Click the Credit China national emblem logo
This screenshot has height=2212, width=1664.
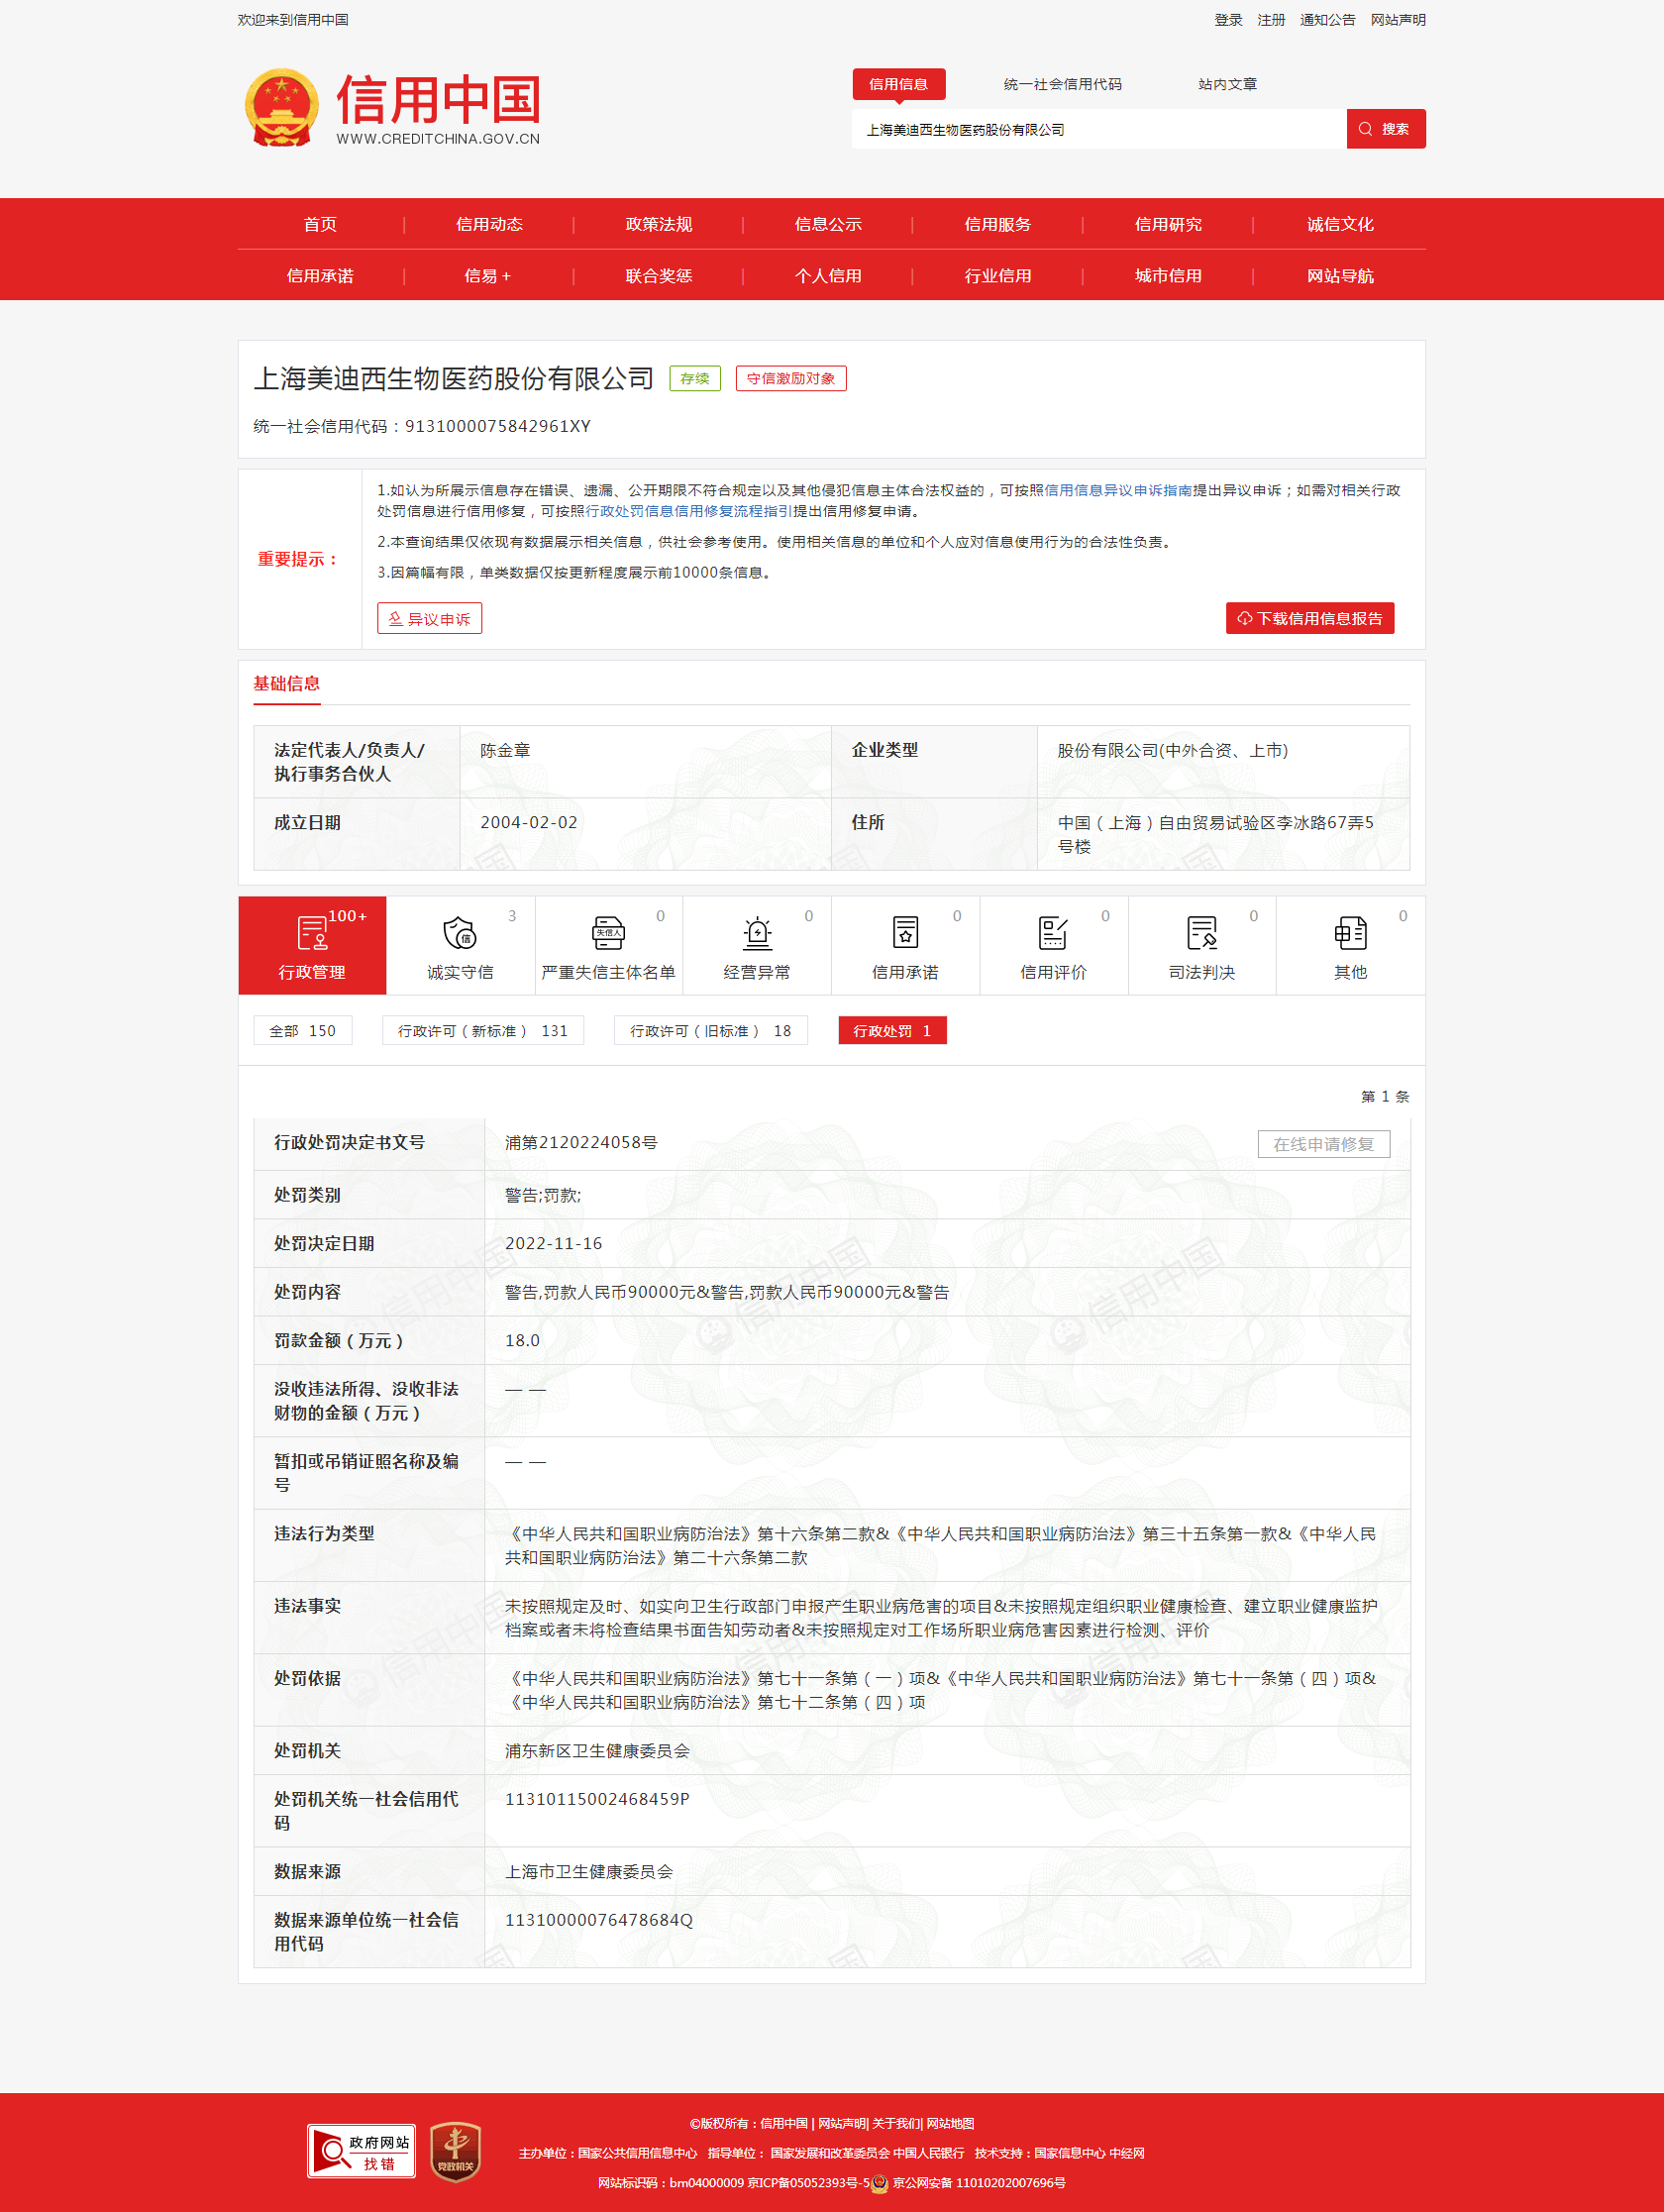pyautogui.click(x=282, y=108)
